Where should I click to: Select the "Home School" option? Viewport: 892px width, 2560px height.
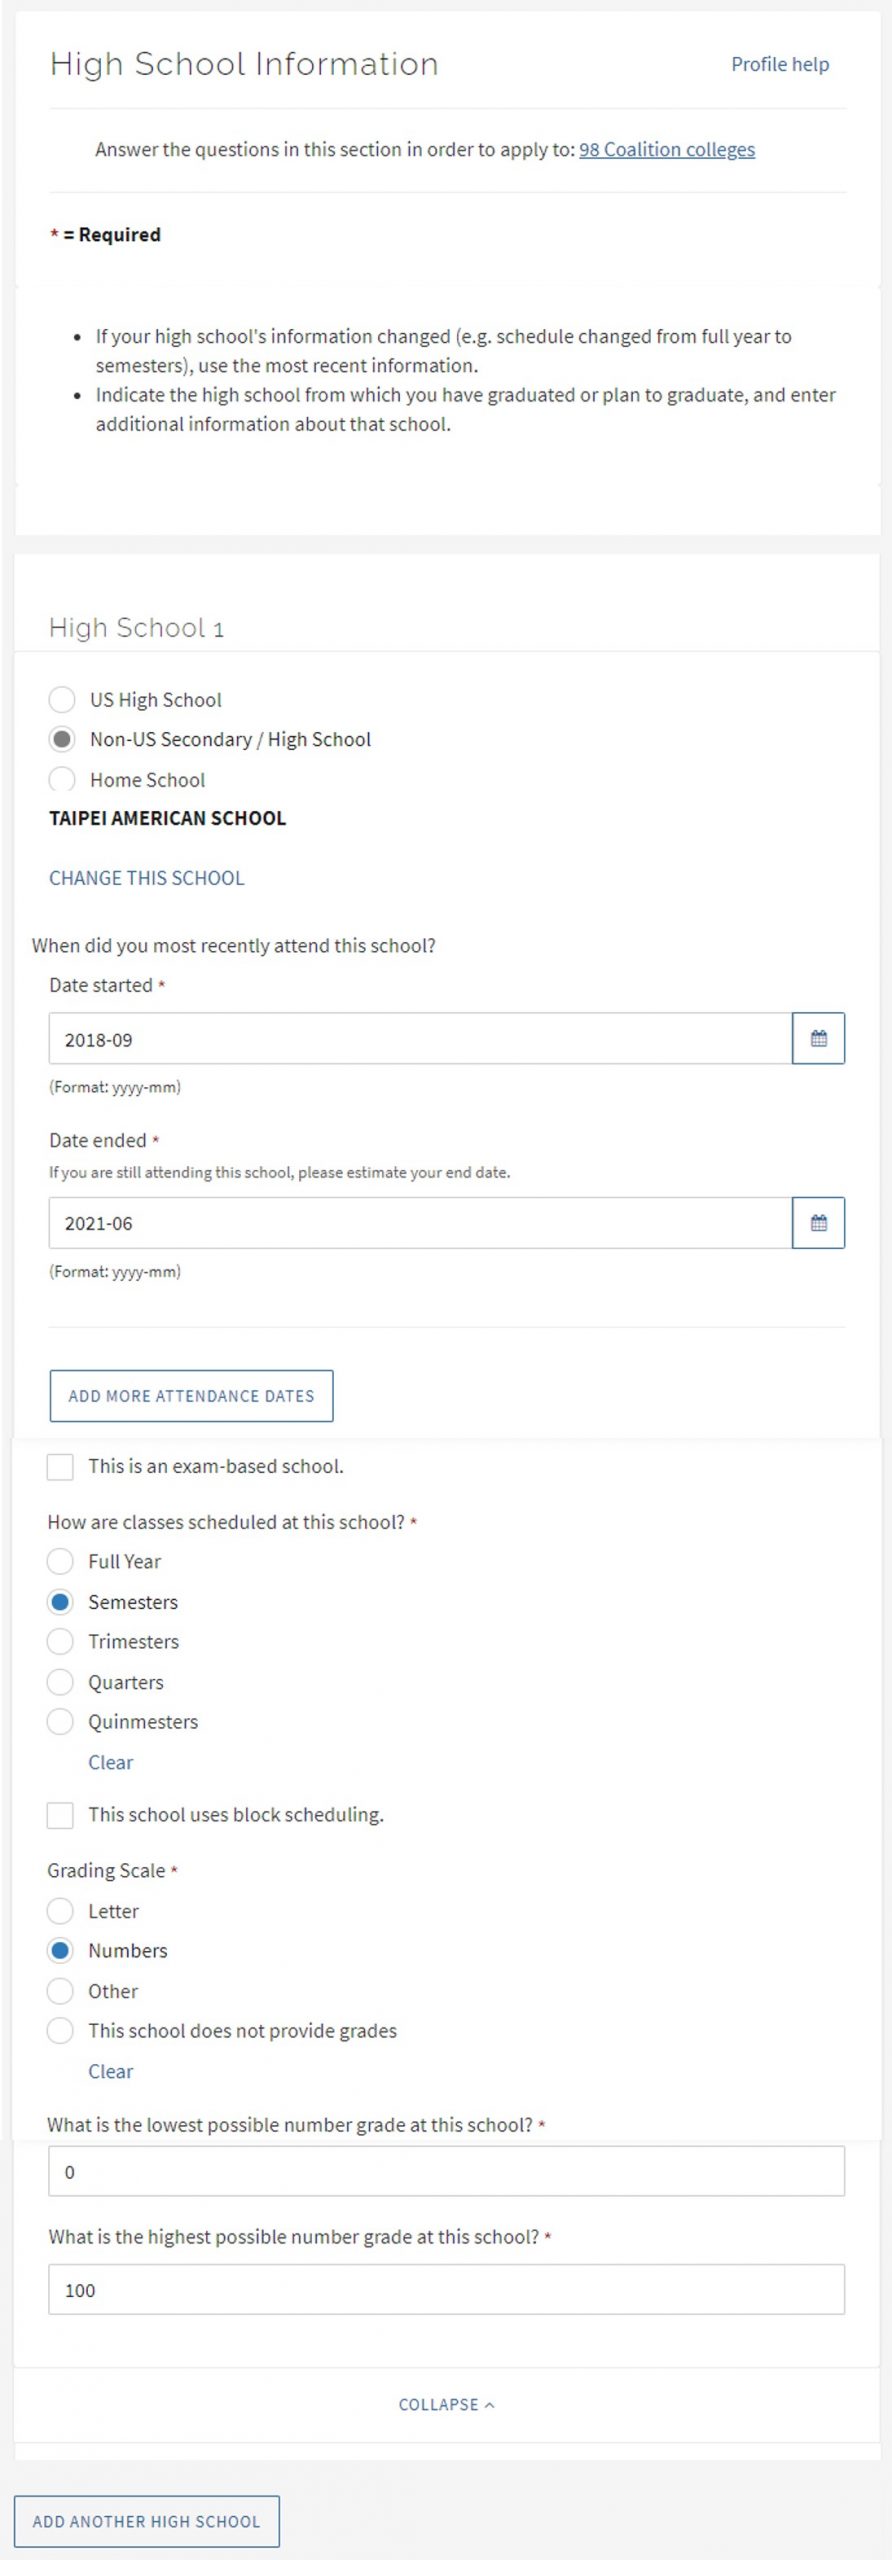click(60, 779)
